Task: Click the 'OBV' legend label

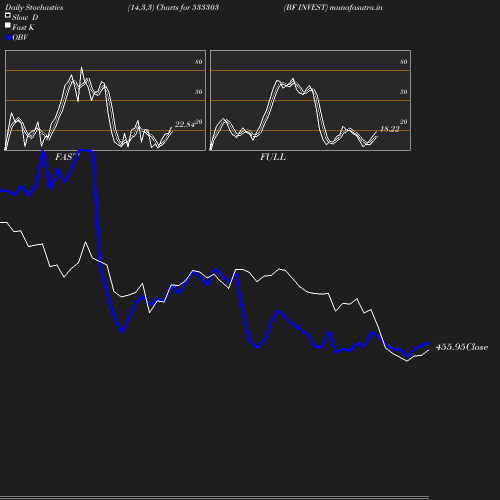Action: (20, 38)
